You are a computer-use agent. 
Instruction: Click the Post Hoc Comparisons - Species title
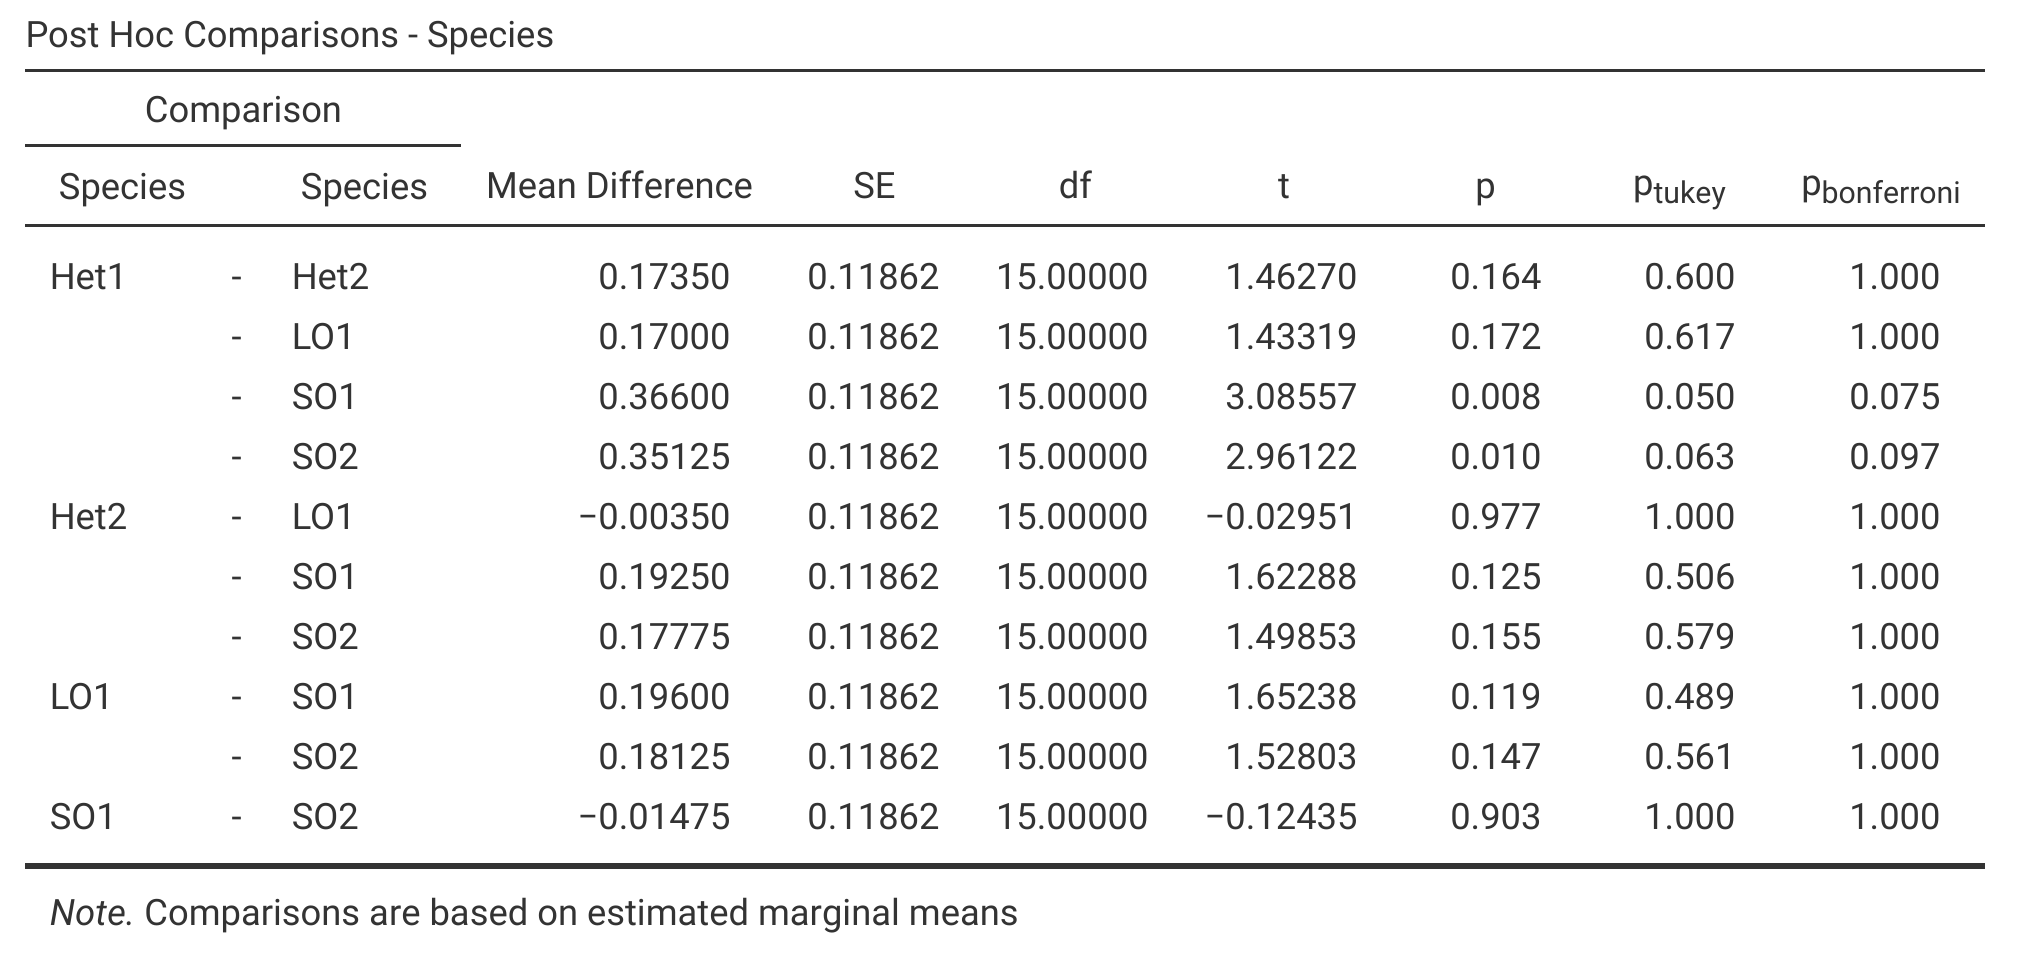289,35
